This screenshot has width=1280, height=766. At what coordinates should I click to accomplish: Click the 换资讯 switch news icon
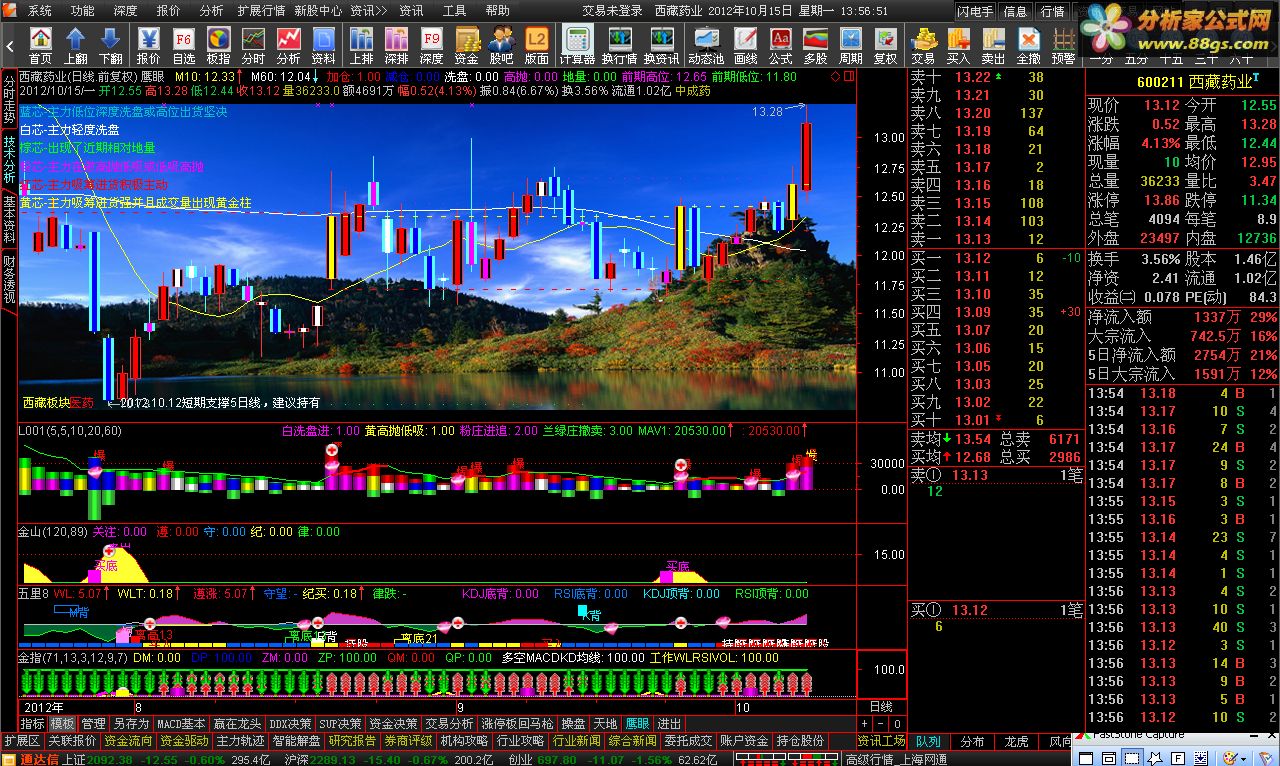[661, 46]
